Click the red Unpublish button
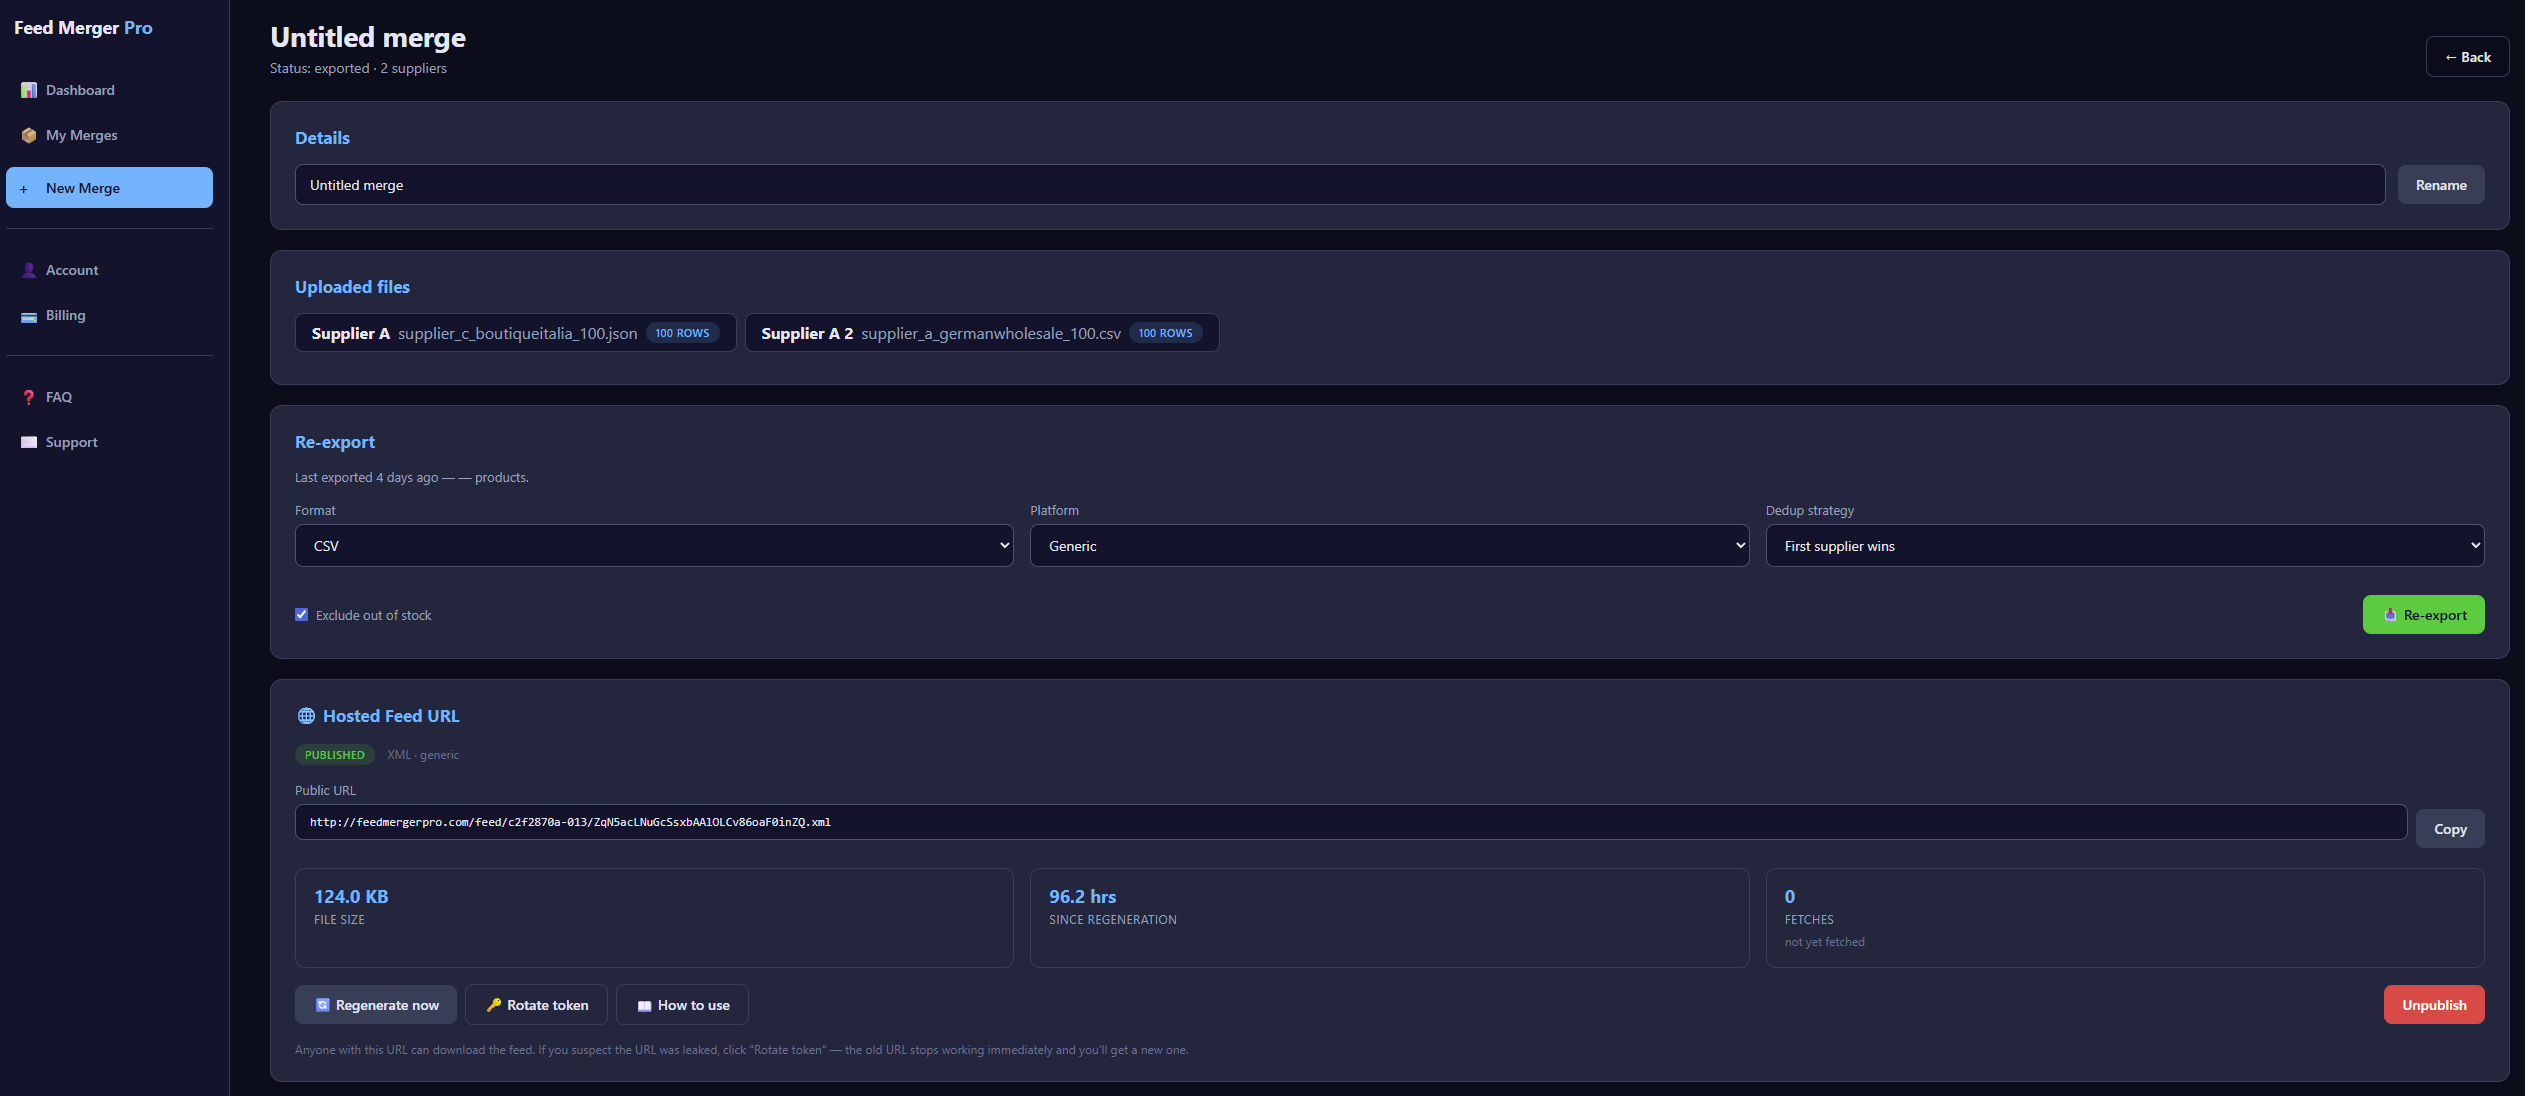Screen dimensions: 2525x1096 pos(2434,1005)
